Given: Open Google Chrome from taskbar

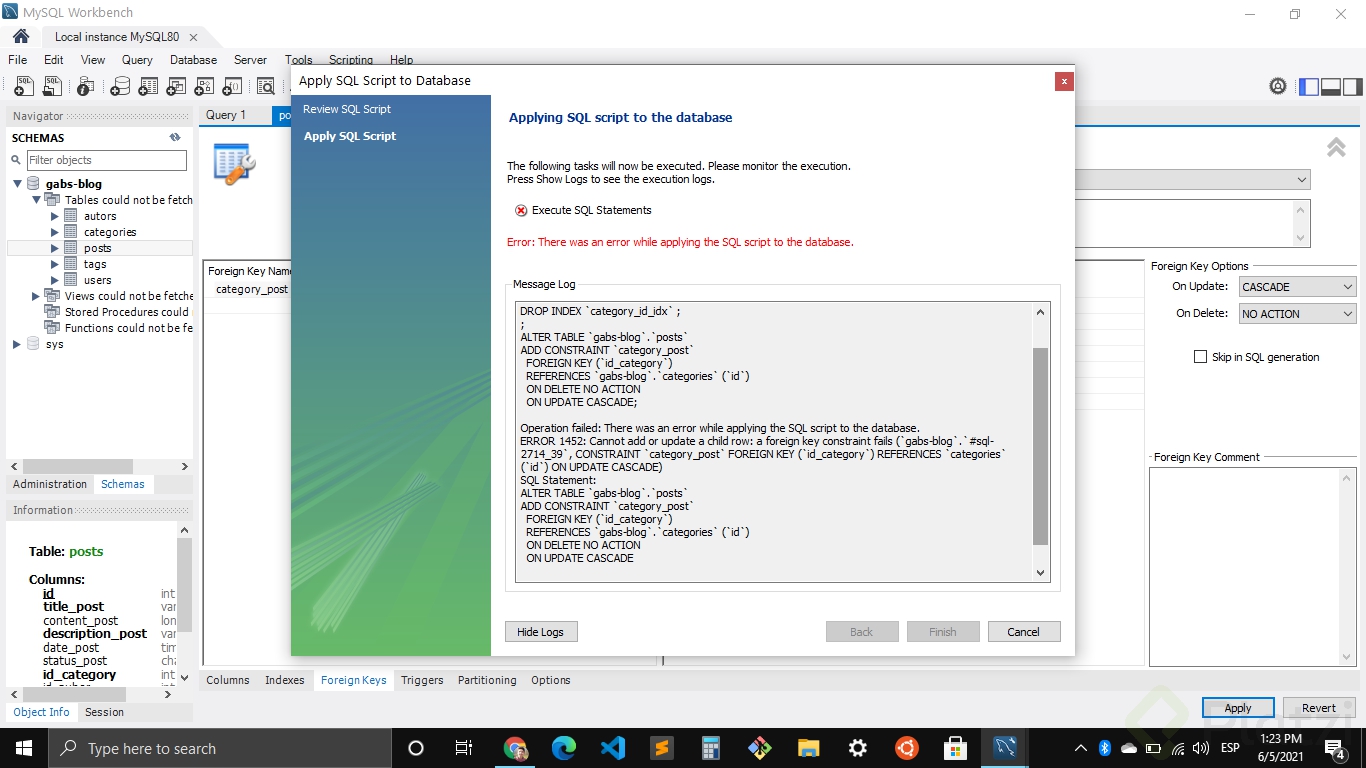Looking at the screenshot, I should [516, 748].
